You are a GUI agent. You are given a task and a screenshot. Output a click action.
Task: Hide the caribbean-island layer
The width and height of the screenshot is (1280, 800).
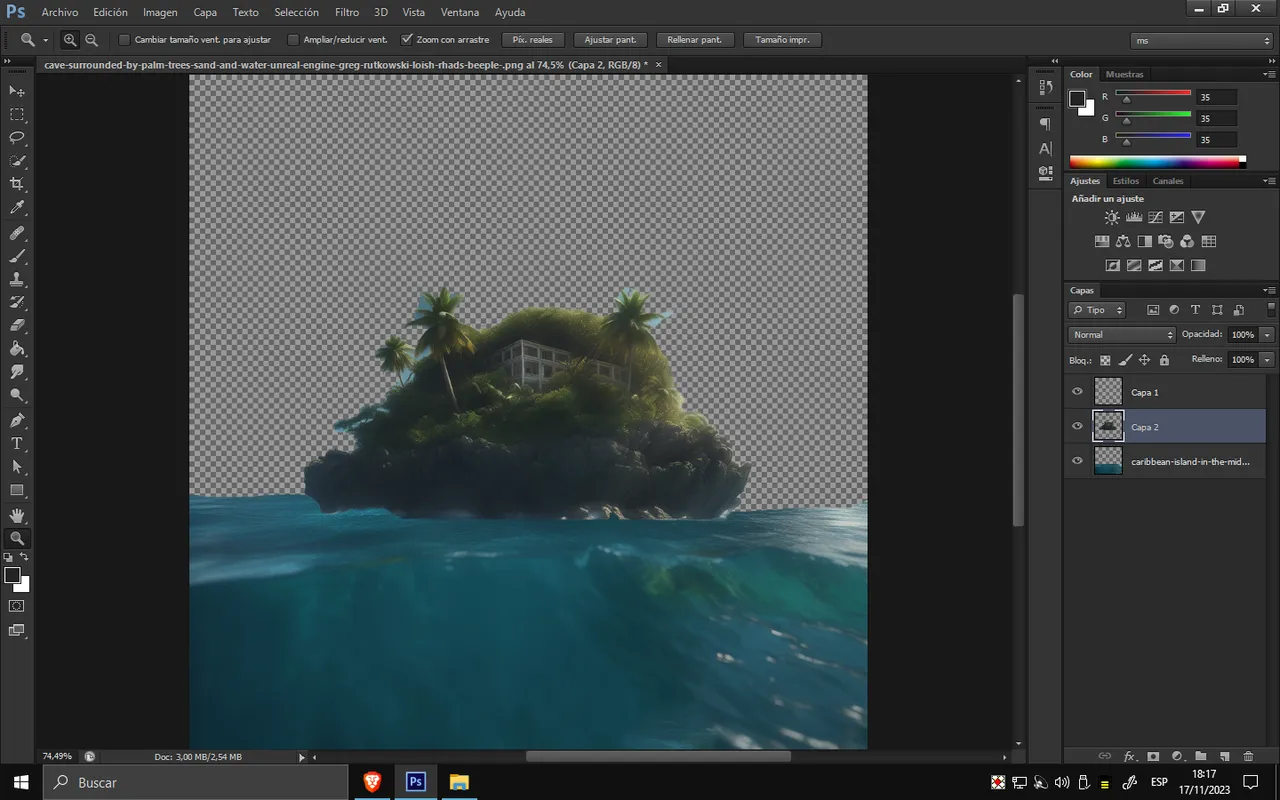click(1077, 461)
